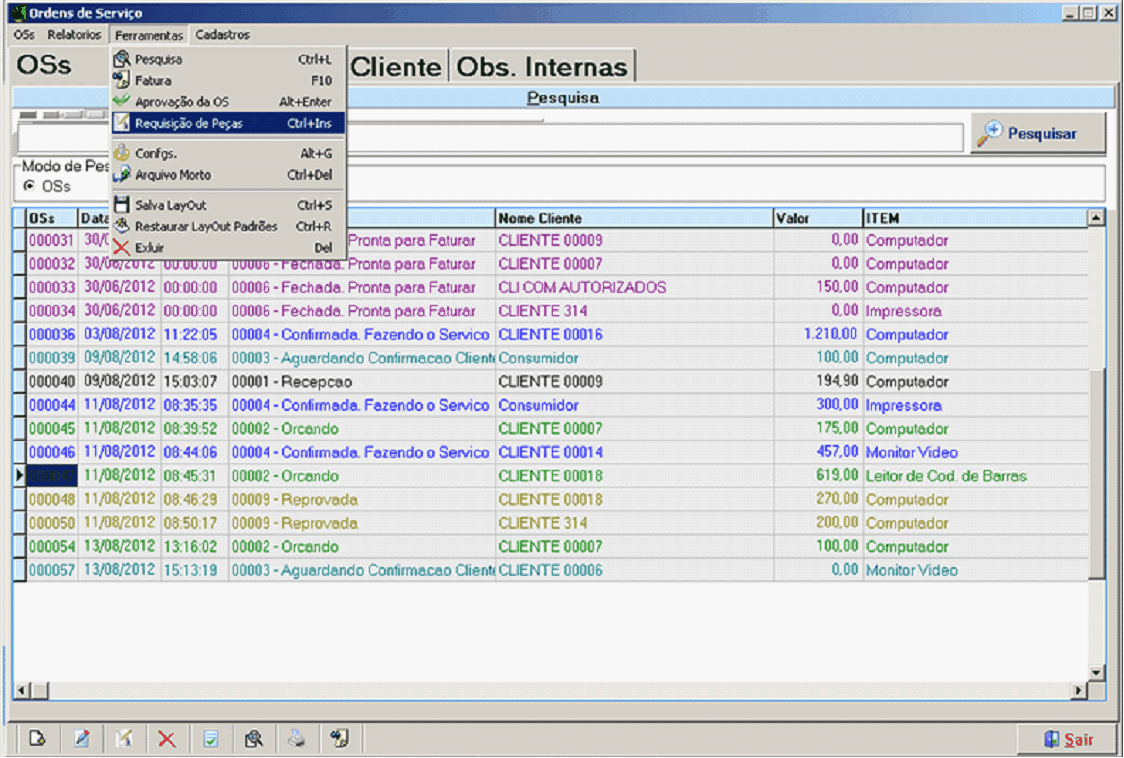Click the Sair exit button

(x=1067, y=740)
